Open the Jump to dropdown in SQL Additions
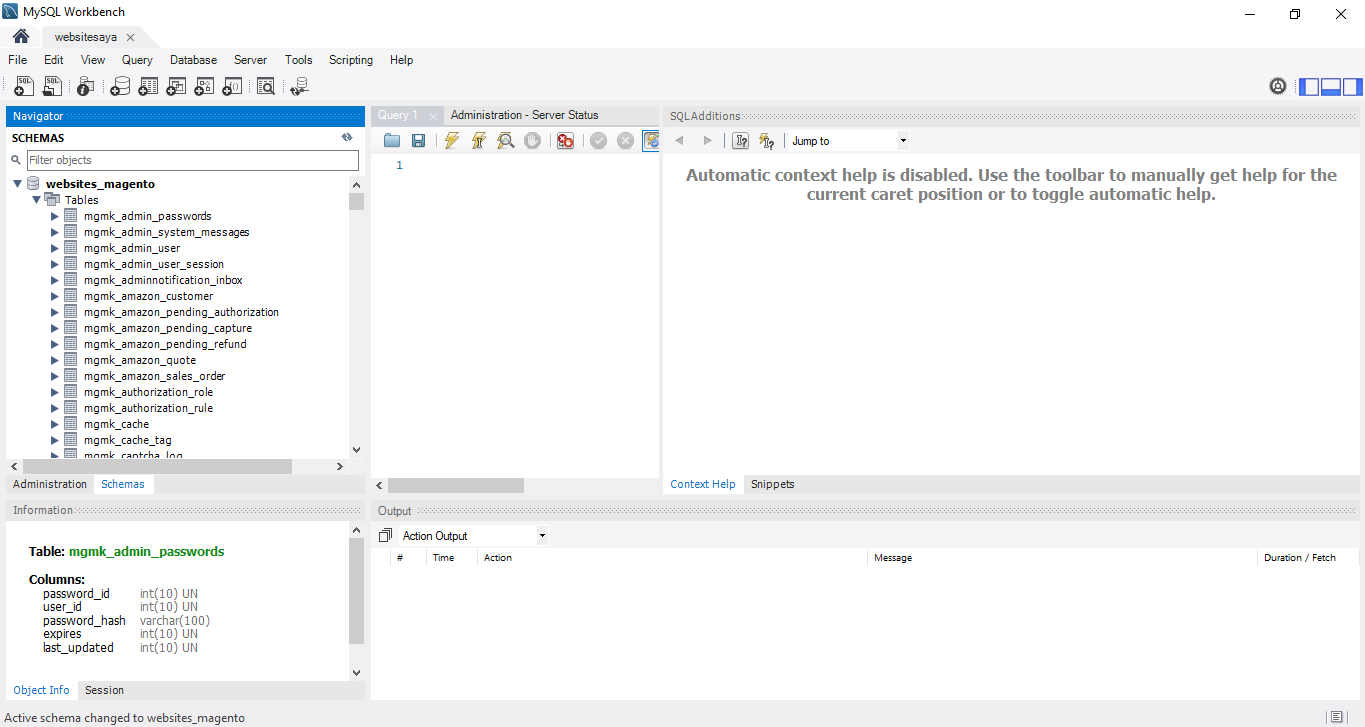Viewport: 1365px width, 727px height. (902, 140)
